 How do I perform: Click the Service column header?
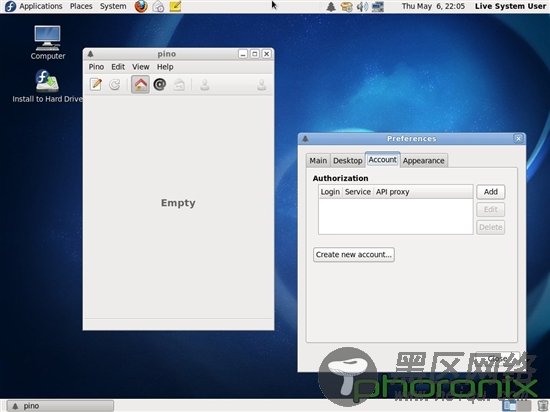click(358, 192)
